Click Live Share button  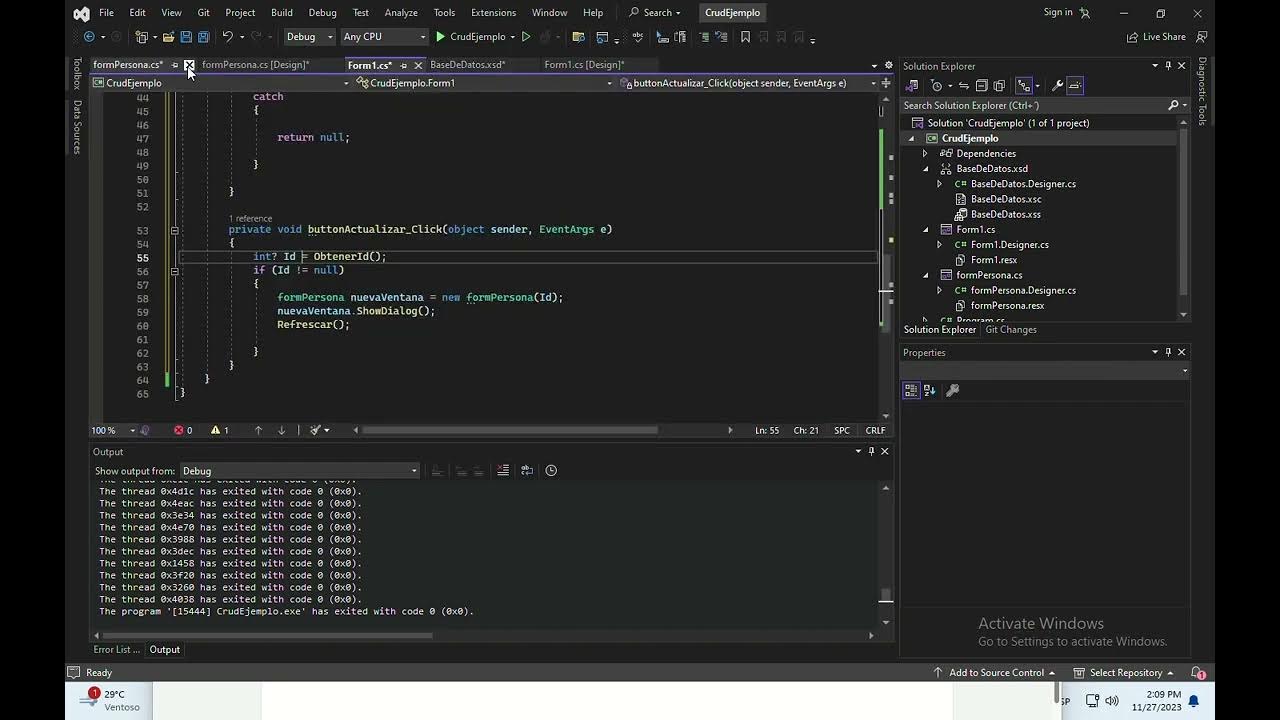tap(1156, 37)
